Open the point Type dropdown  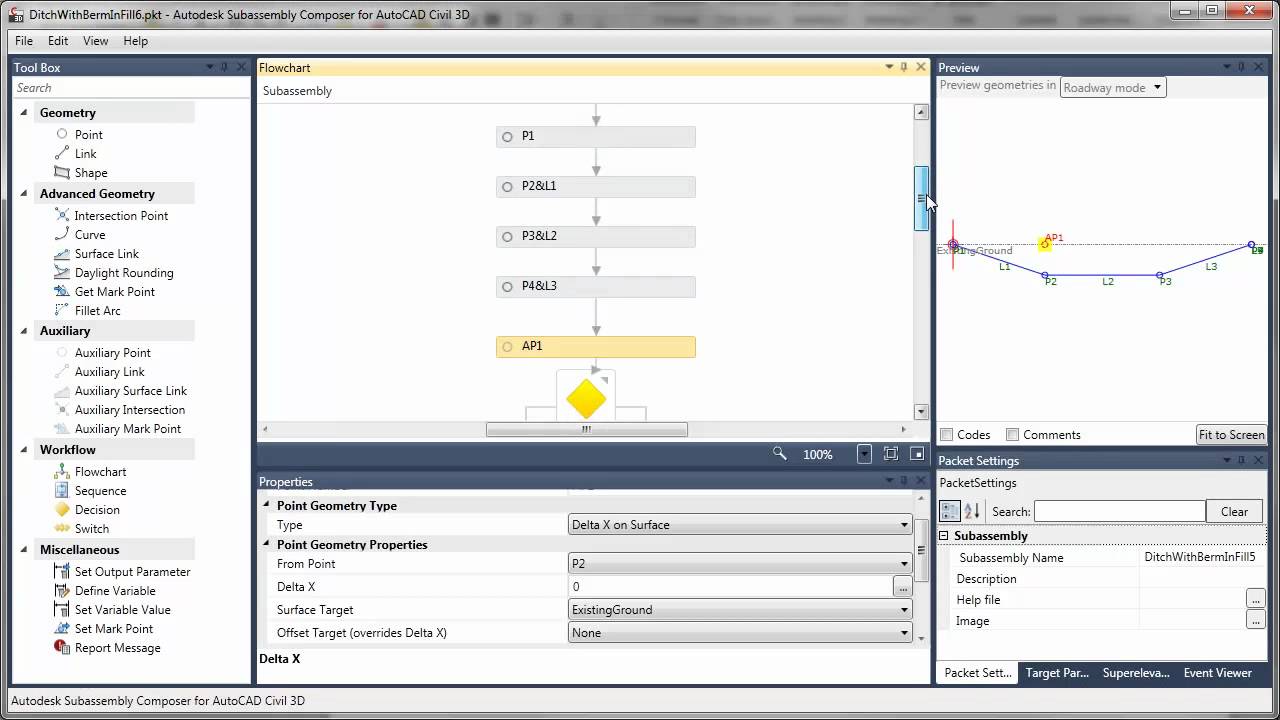[x=740, y=525]
